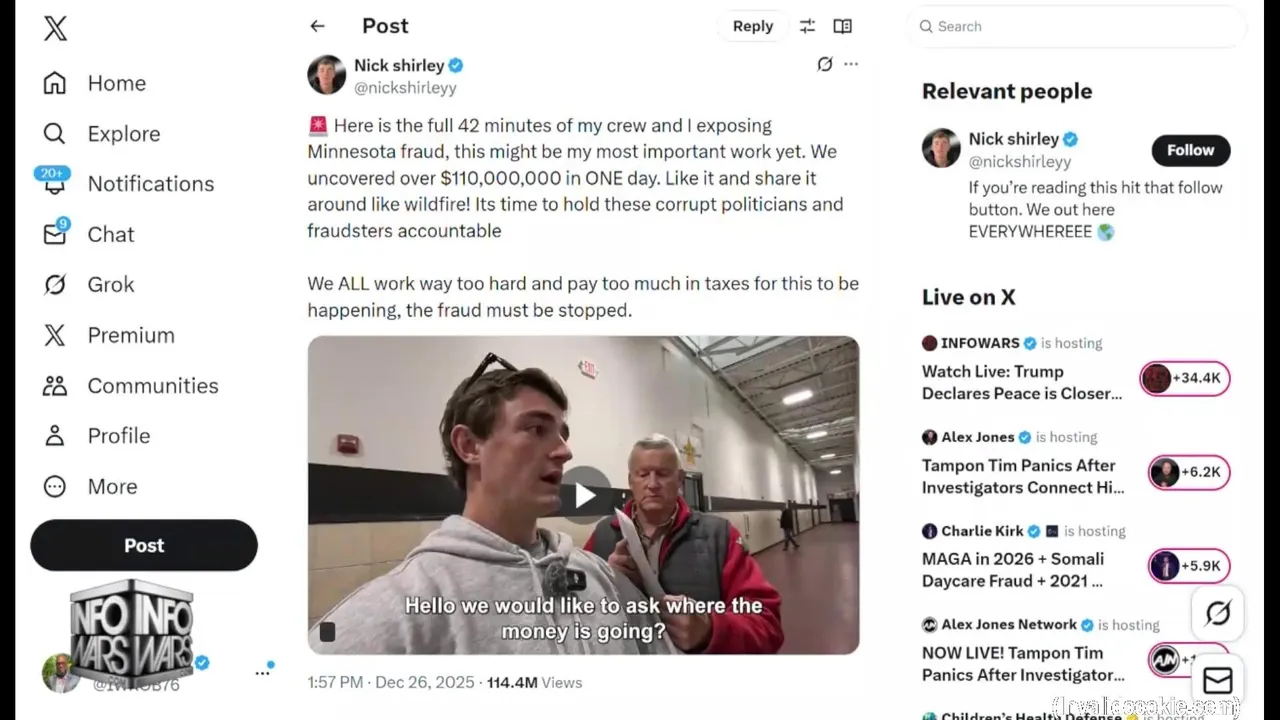This screenshot has height=720, width=1280.
Task: Open the floating Grok button
Action: (1217, 612)
